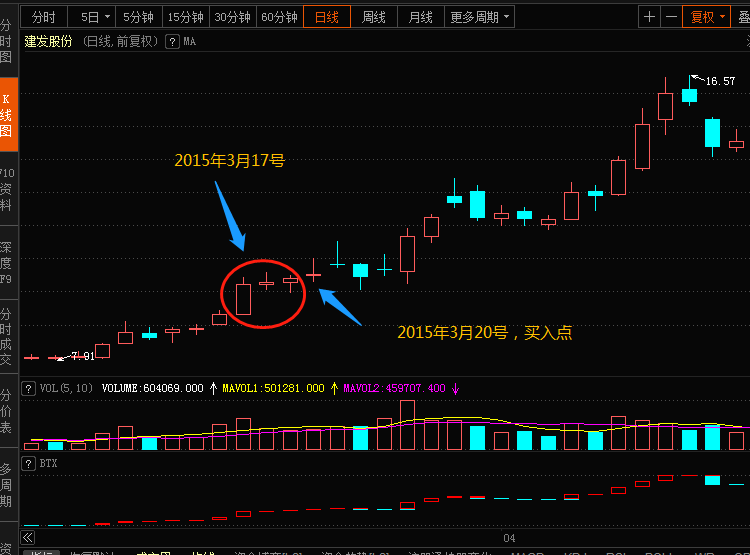Switch to the 5分钟 period
The width and height of the screenshot is (750, 555).
[x=139, y=17]
